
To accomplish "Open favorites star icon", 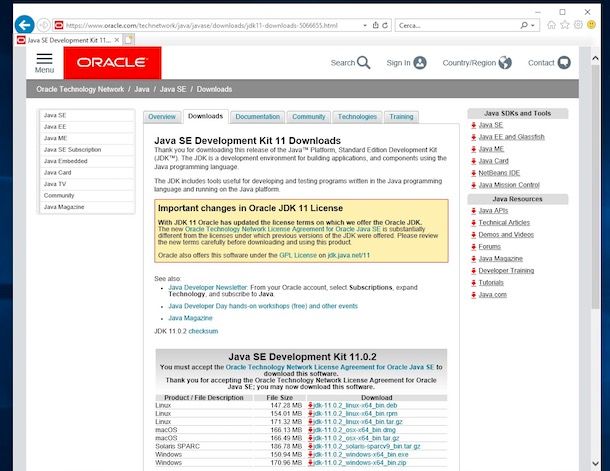I will (564, 25).
